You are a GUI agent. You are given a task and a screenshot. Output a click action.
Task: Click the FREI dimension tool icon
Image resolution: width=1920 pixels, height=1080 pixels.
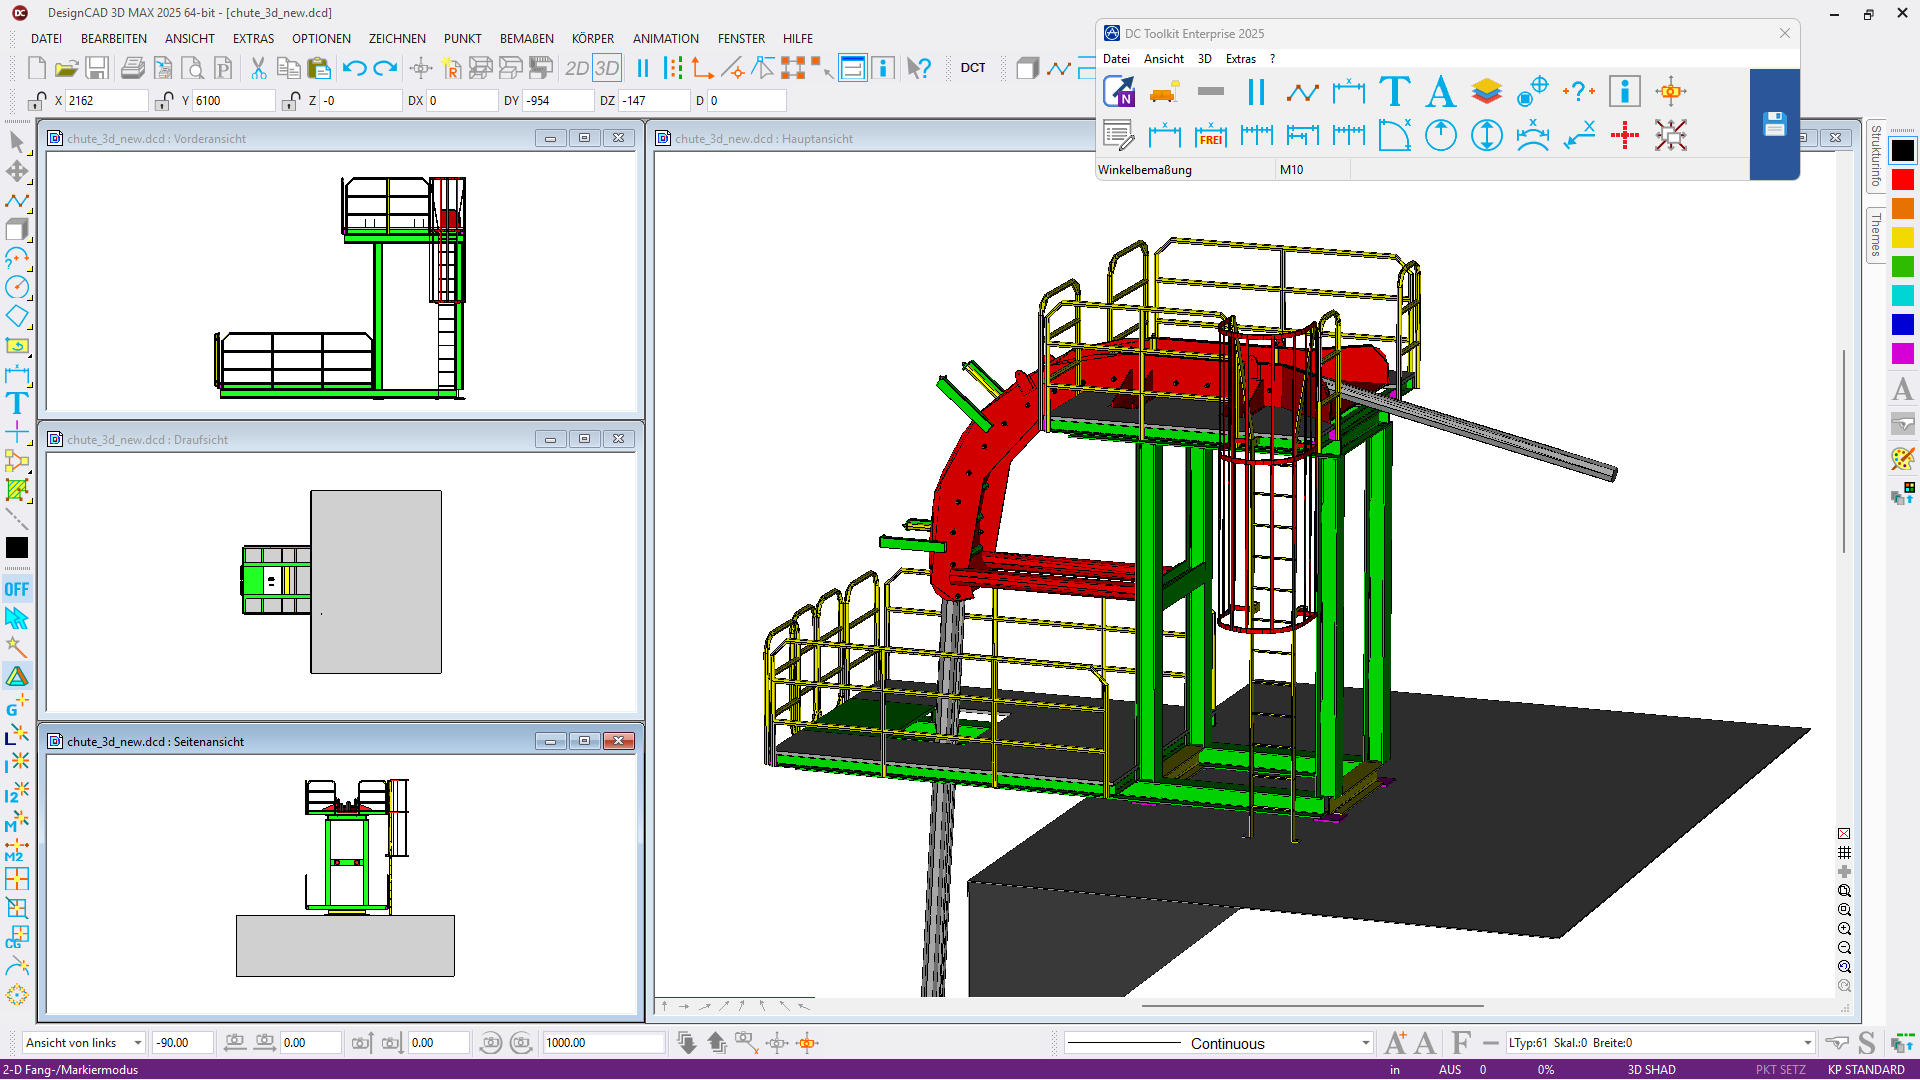tap(1210, 135)
